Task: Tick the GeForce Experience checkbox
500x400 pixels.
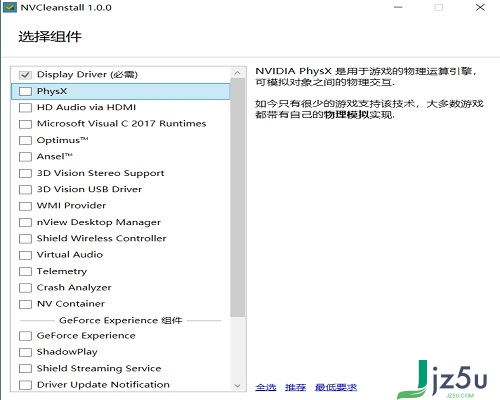Action: click(x=25, y=336)
